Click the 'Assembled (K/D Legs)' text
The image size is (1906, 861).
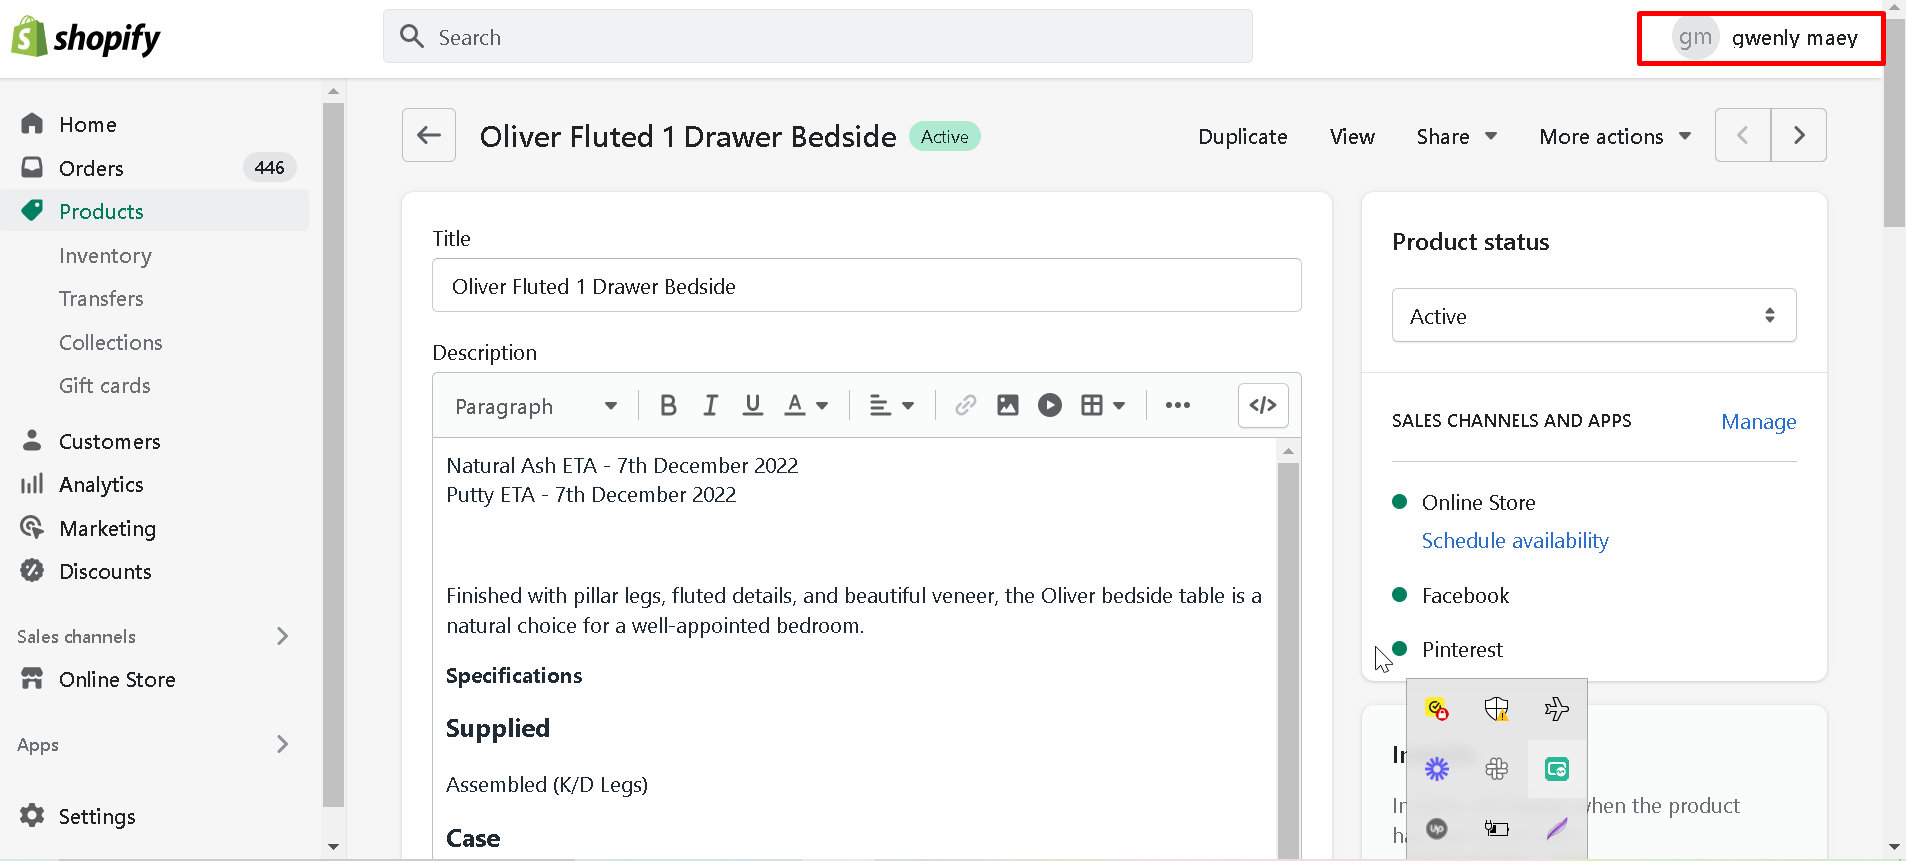tap(547, 784)
